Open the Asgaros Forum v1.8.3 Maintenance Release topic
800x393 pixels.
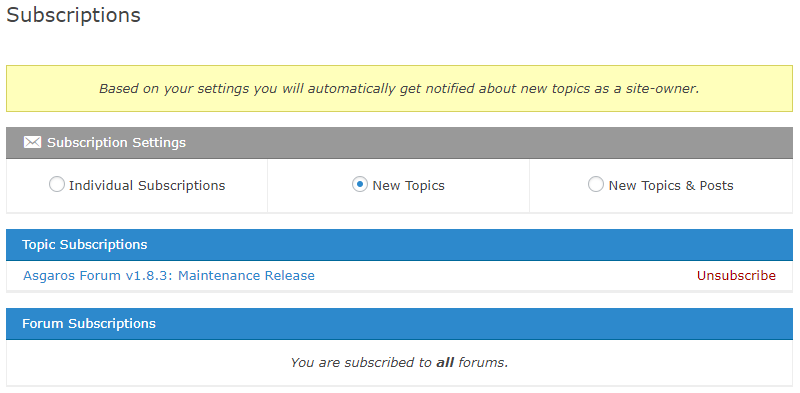[169, 276]
